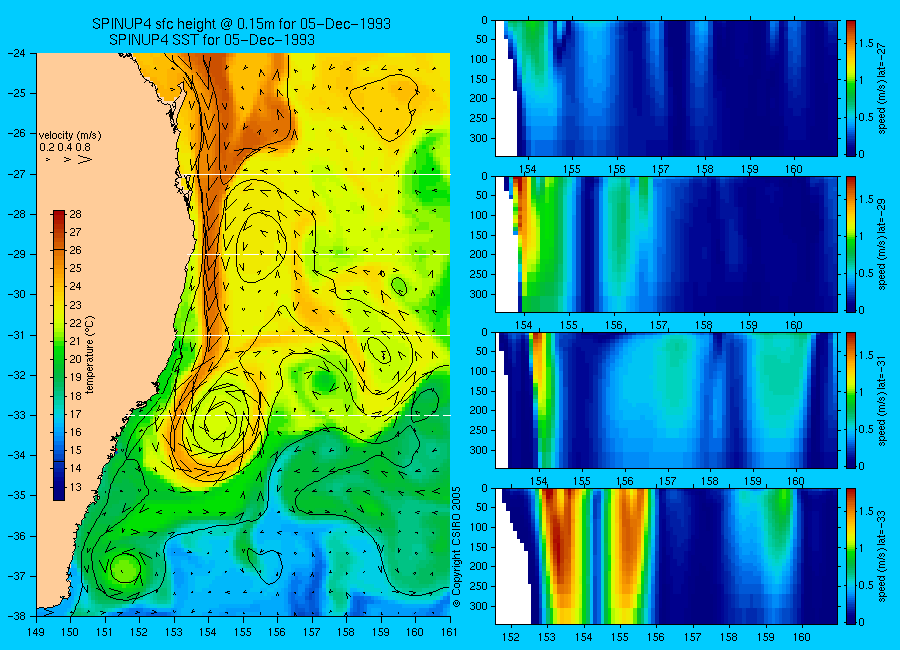Click the '300' depth tick on lat=-29 section
This screenshot has width=900, height=650.
478,294
